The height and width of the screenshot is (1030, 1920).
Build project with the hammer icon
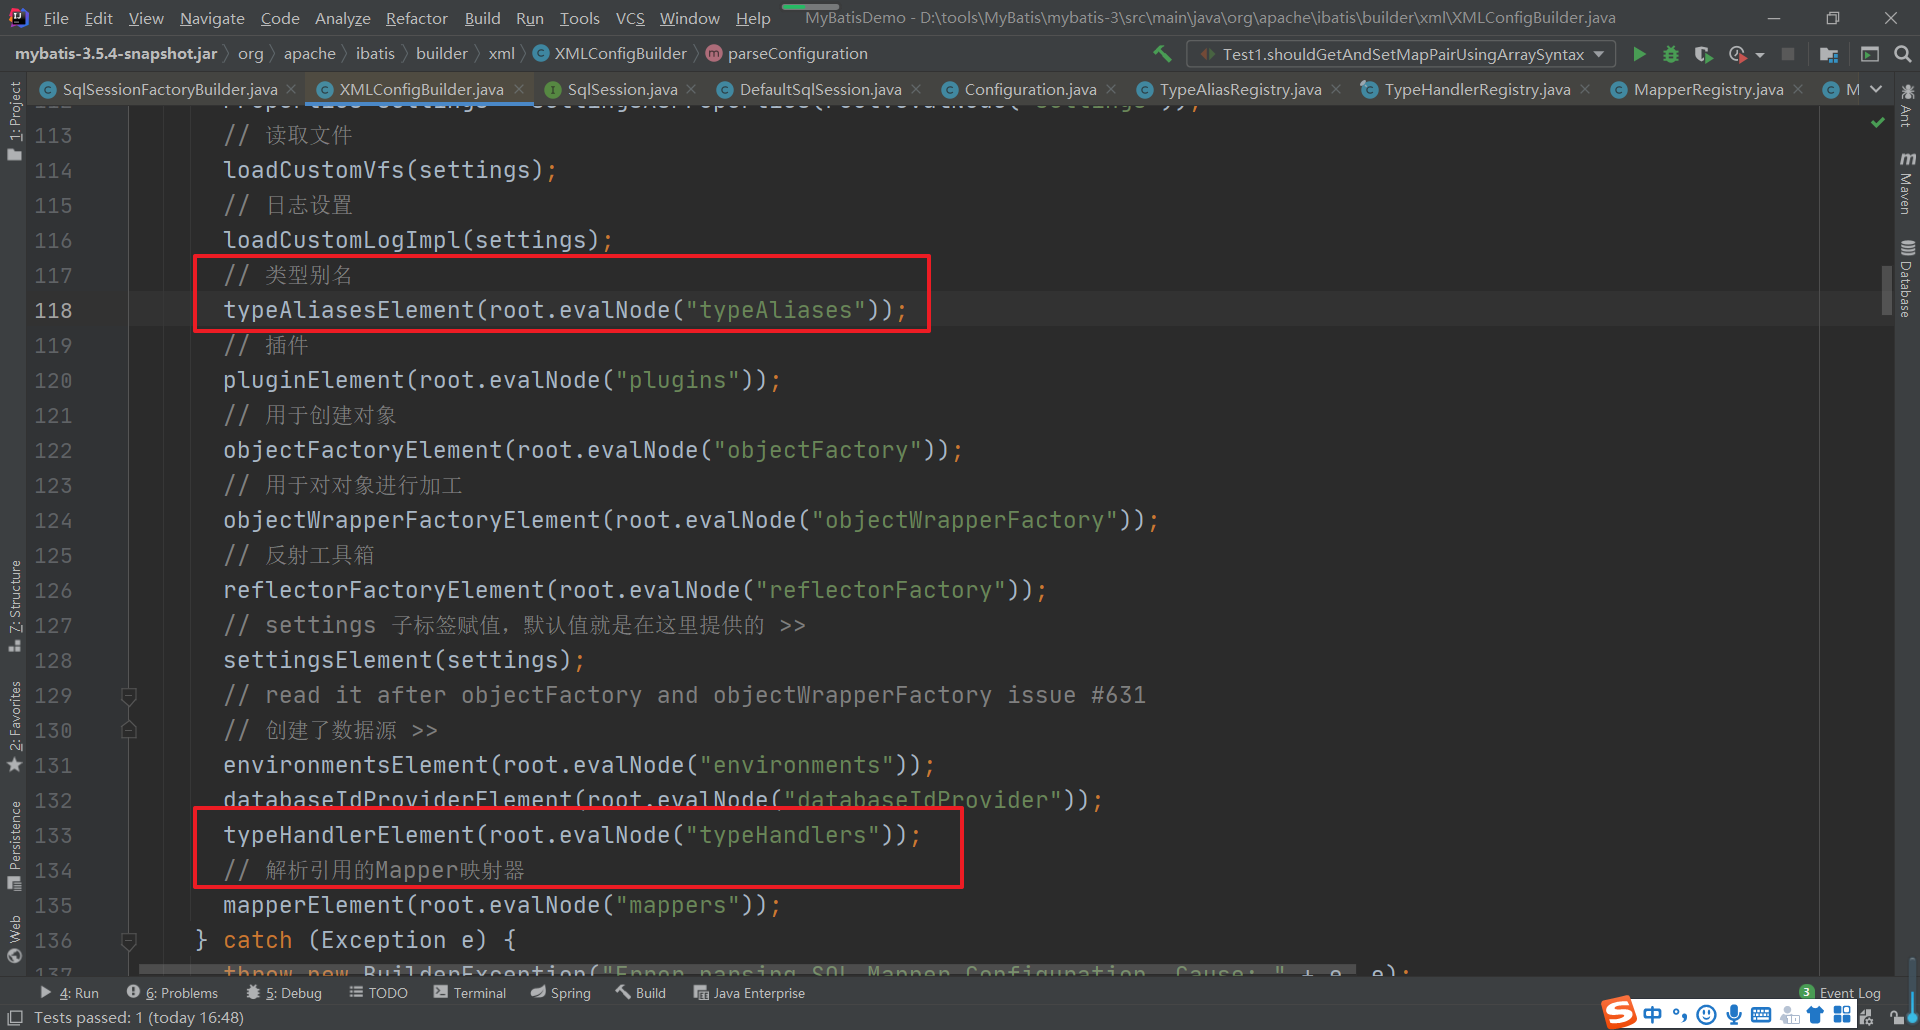point(1162,54)
